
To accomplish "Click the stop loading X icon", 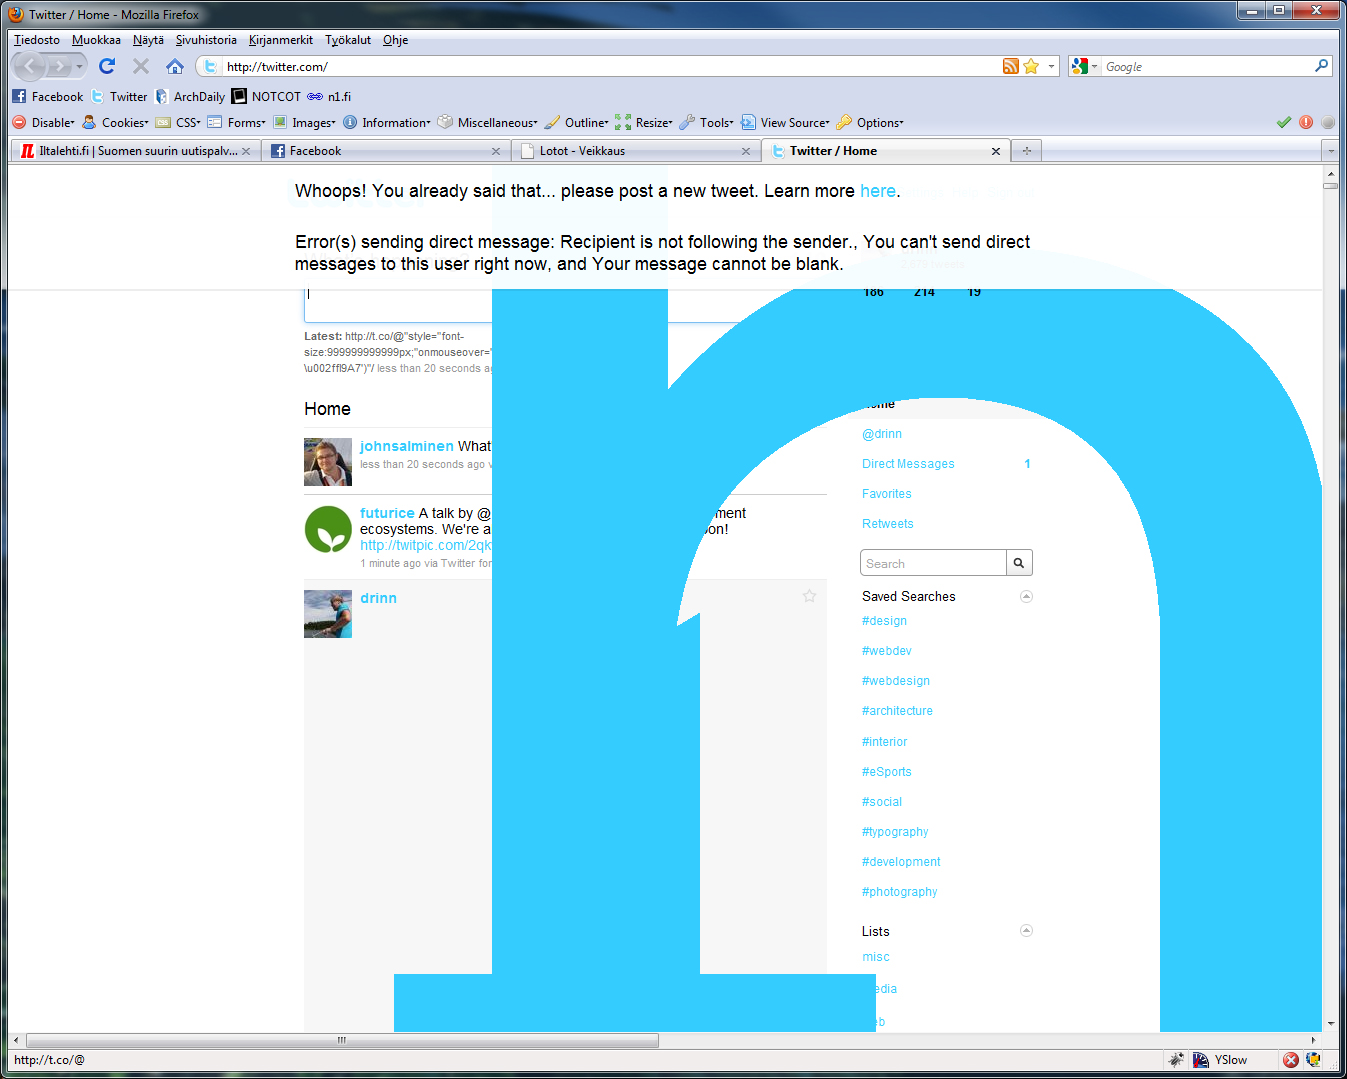I will 141,66.
